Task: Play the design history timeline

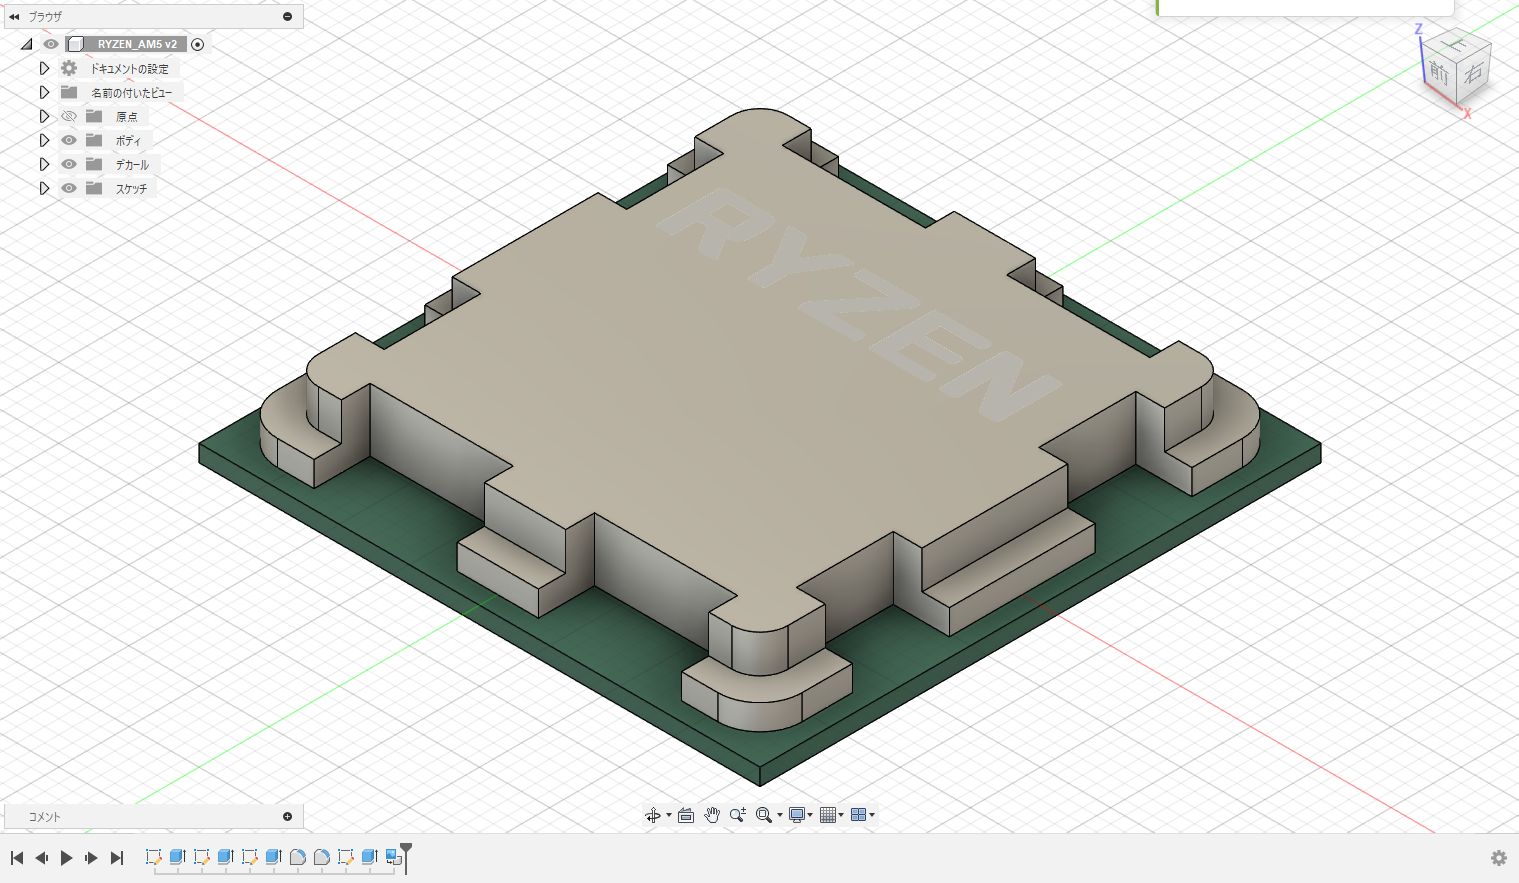Action: click(66, 858)
